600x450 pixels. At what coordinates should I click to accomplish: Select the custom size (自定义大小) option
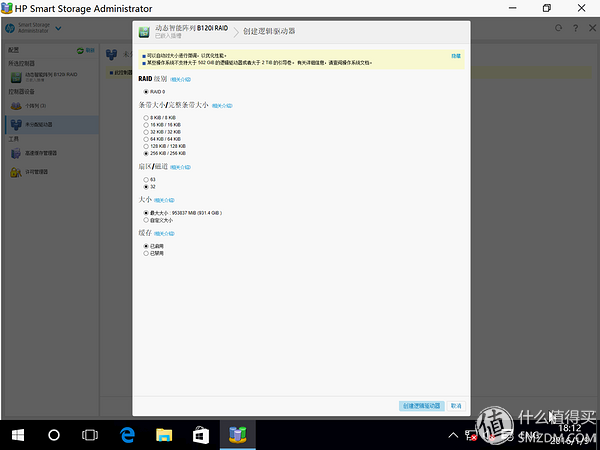(x=146, y=220)
